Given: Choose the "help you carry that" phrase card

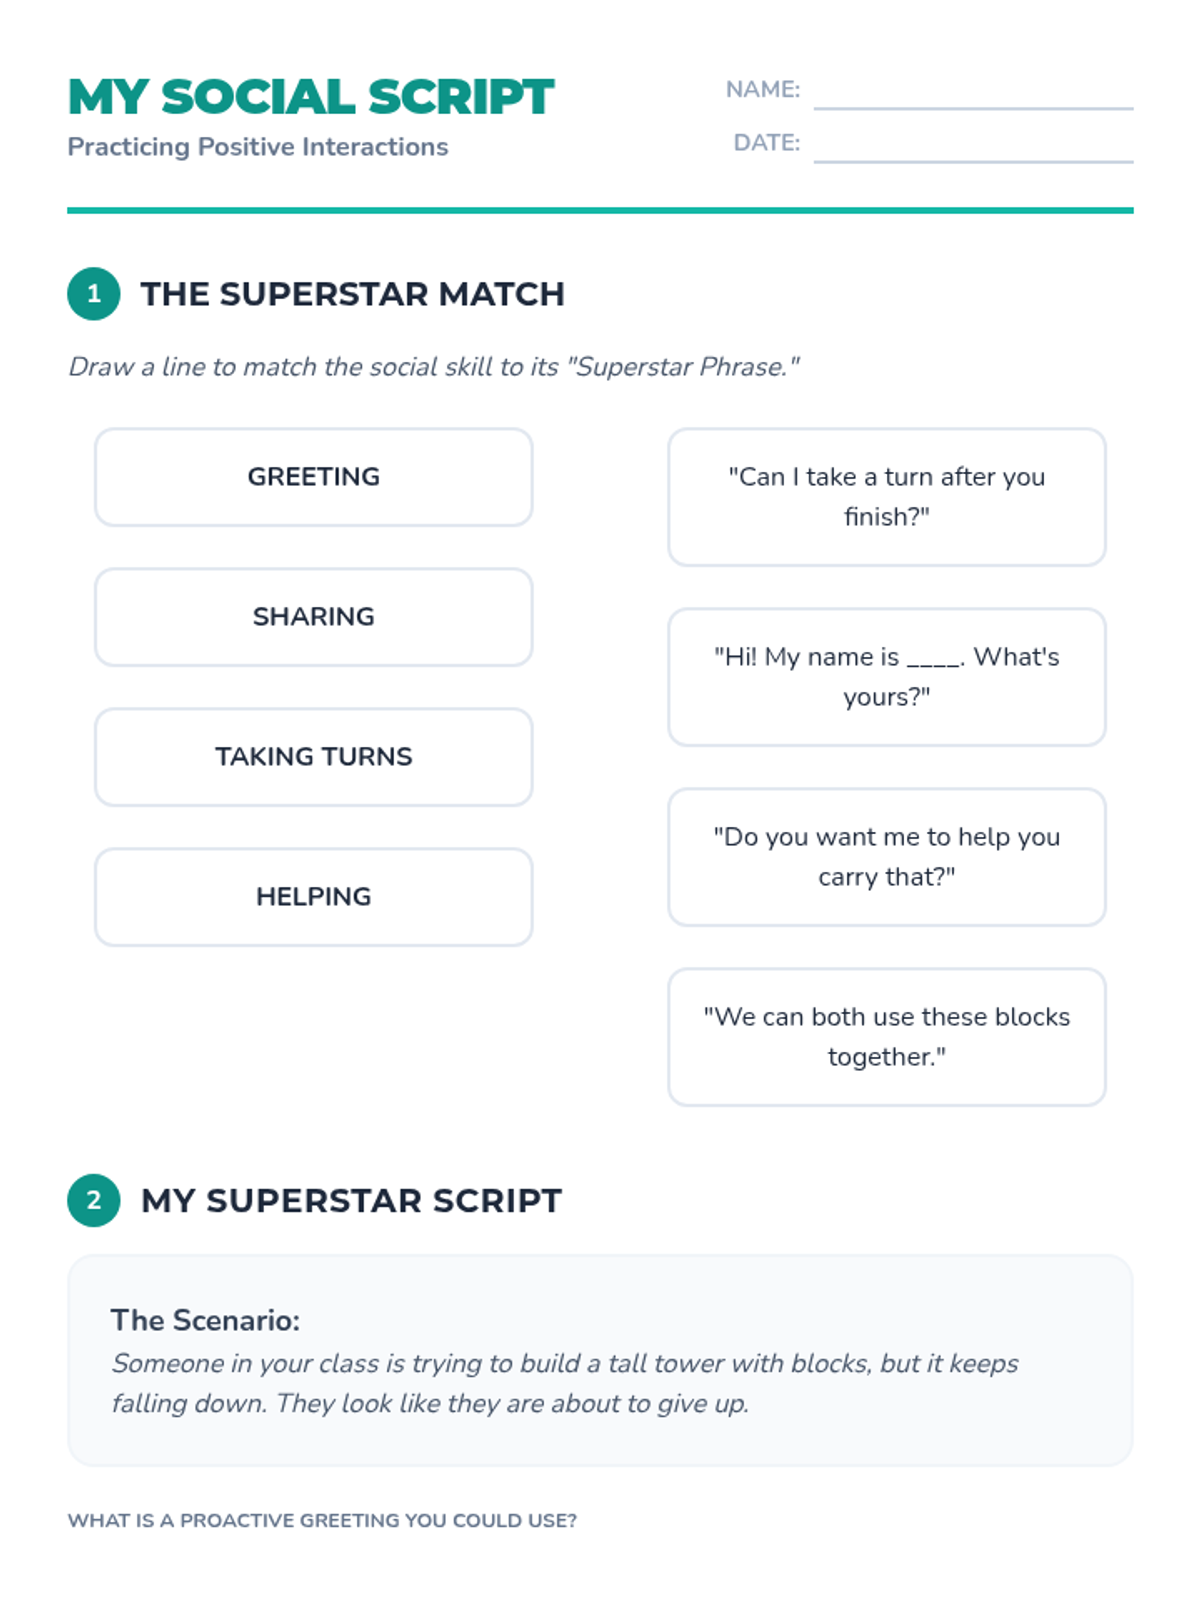Looking at the screenshot, I should coord(887,857).
